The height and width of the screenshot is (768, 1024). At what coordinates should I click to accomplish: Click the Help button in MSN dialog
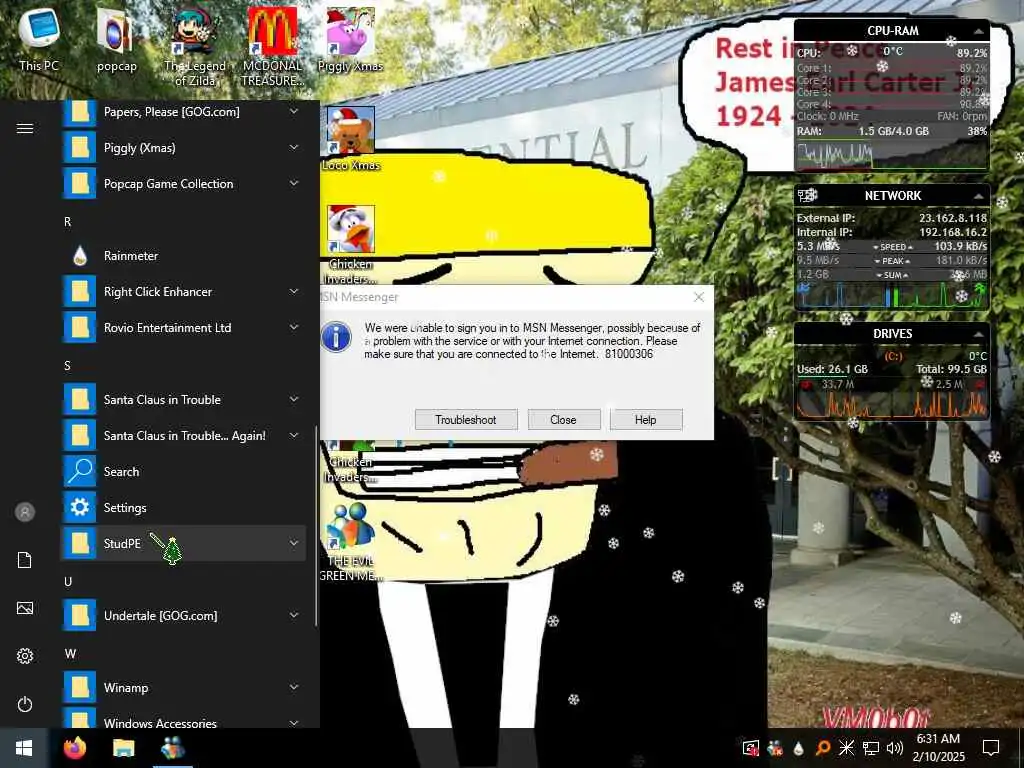click(645, 419)
